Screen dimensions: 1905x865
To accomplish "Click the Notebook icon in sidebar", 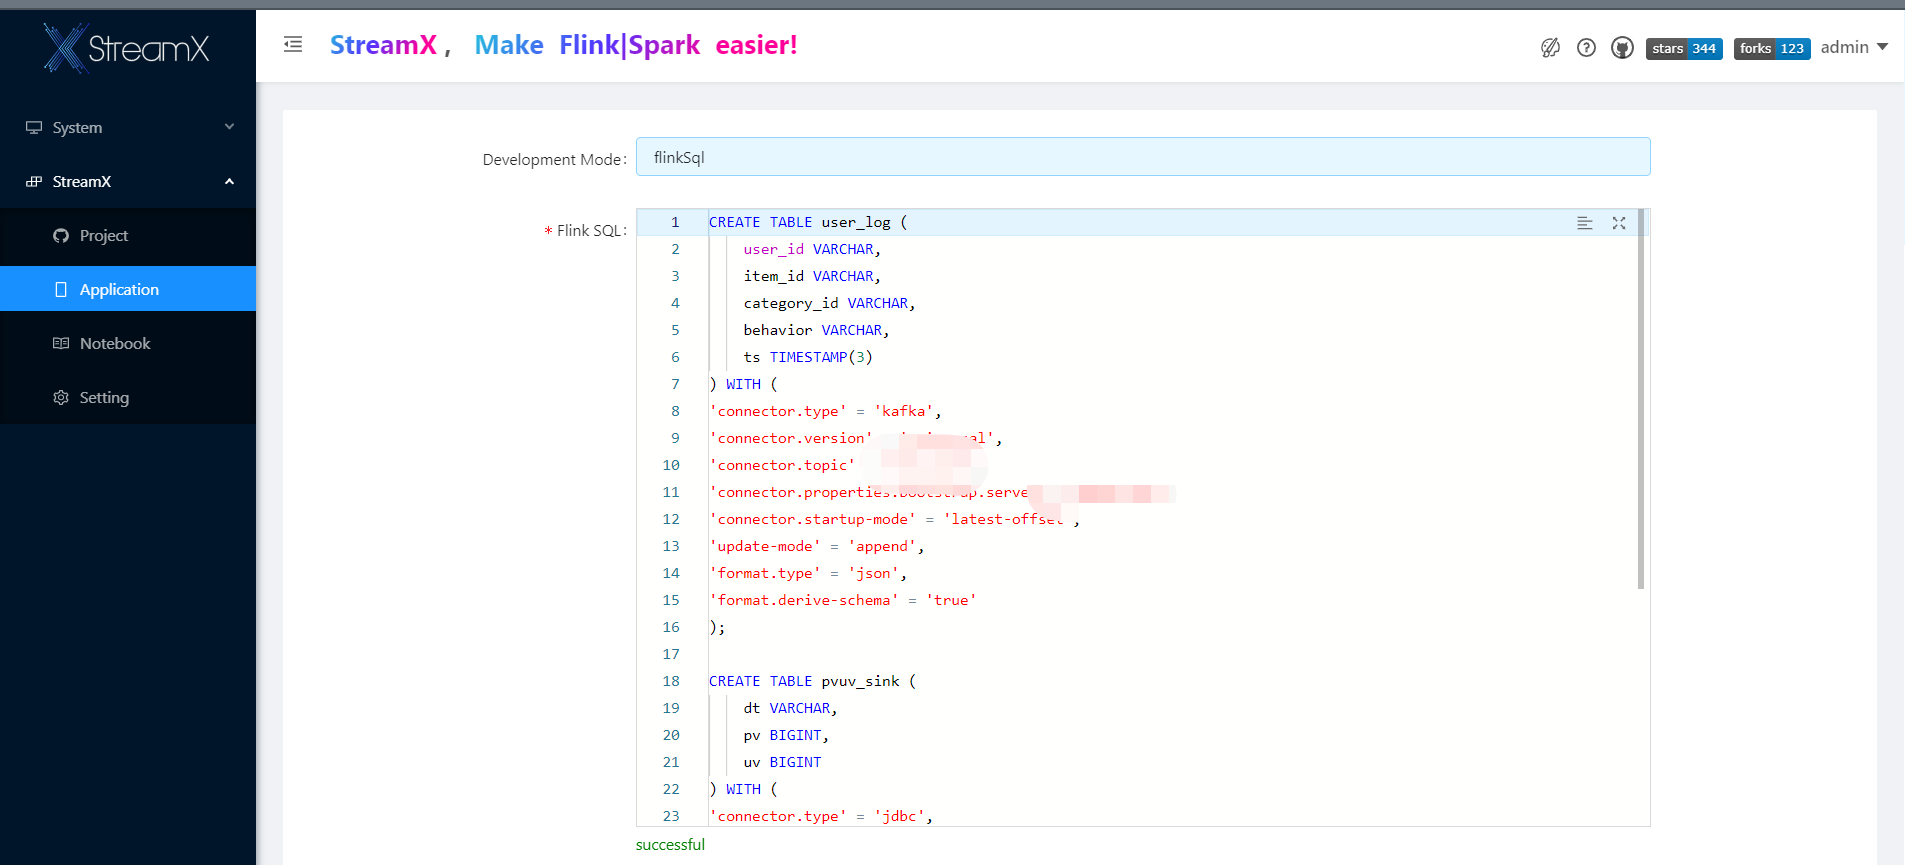I will point(61,343).
